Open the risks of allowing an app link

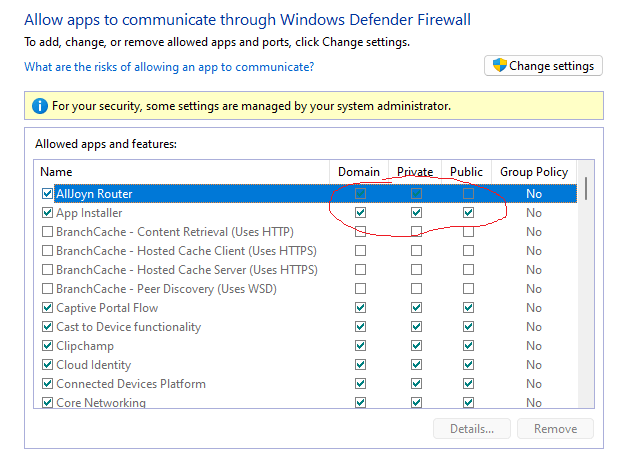point(169,67)
